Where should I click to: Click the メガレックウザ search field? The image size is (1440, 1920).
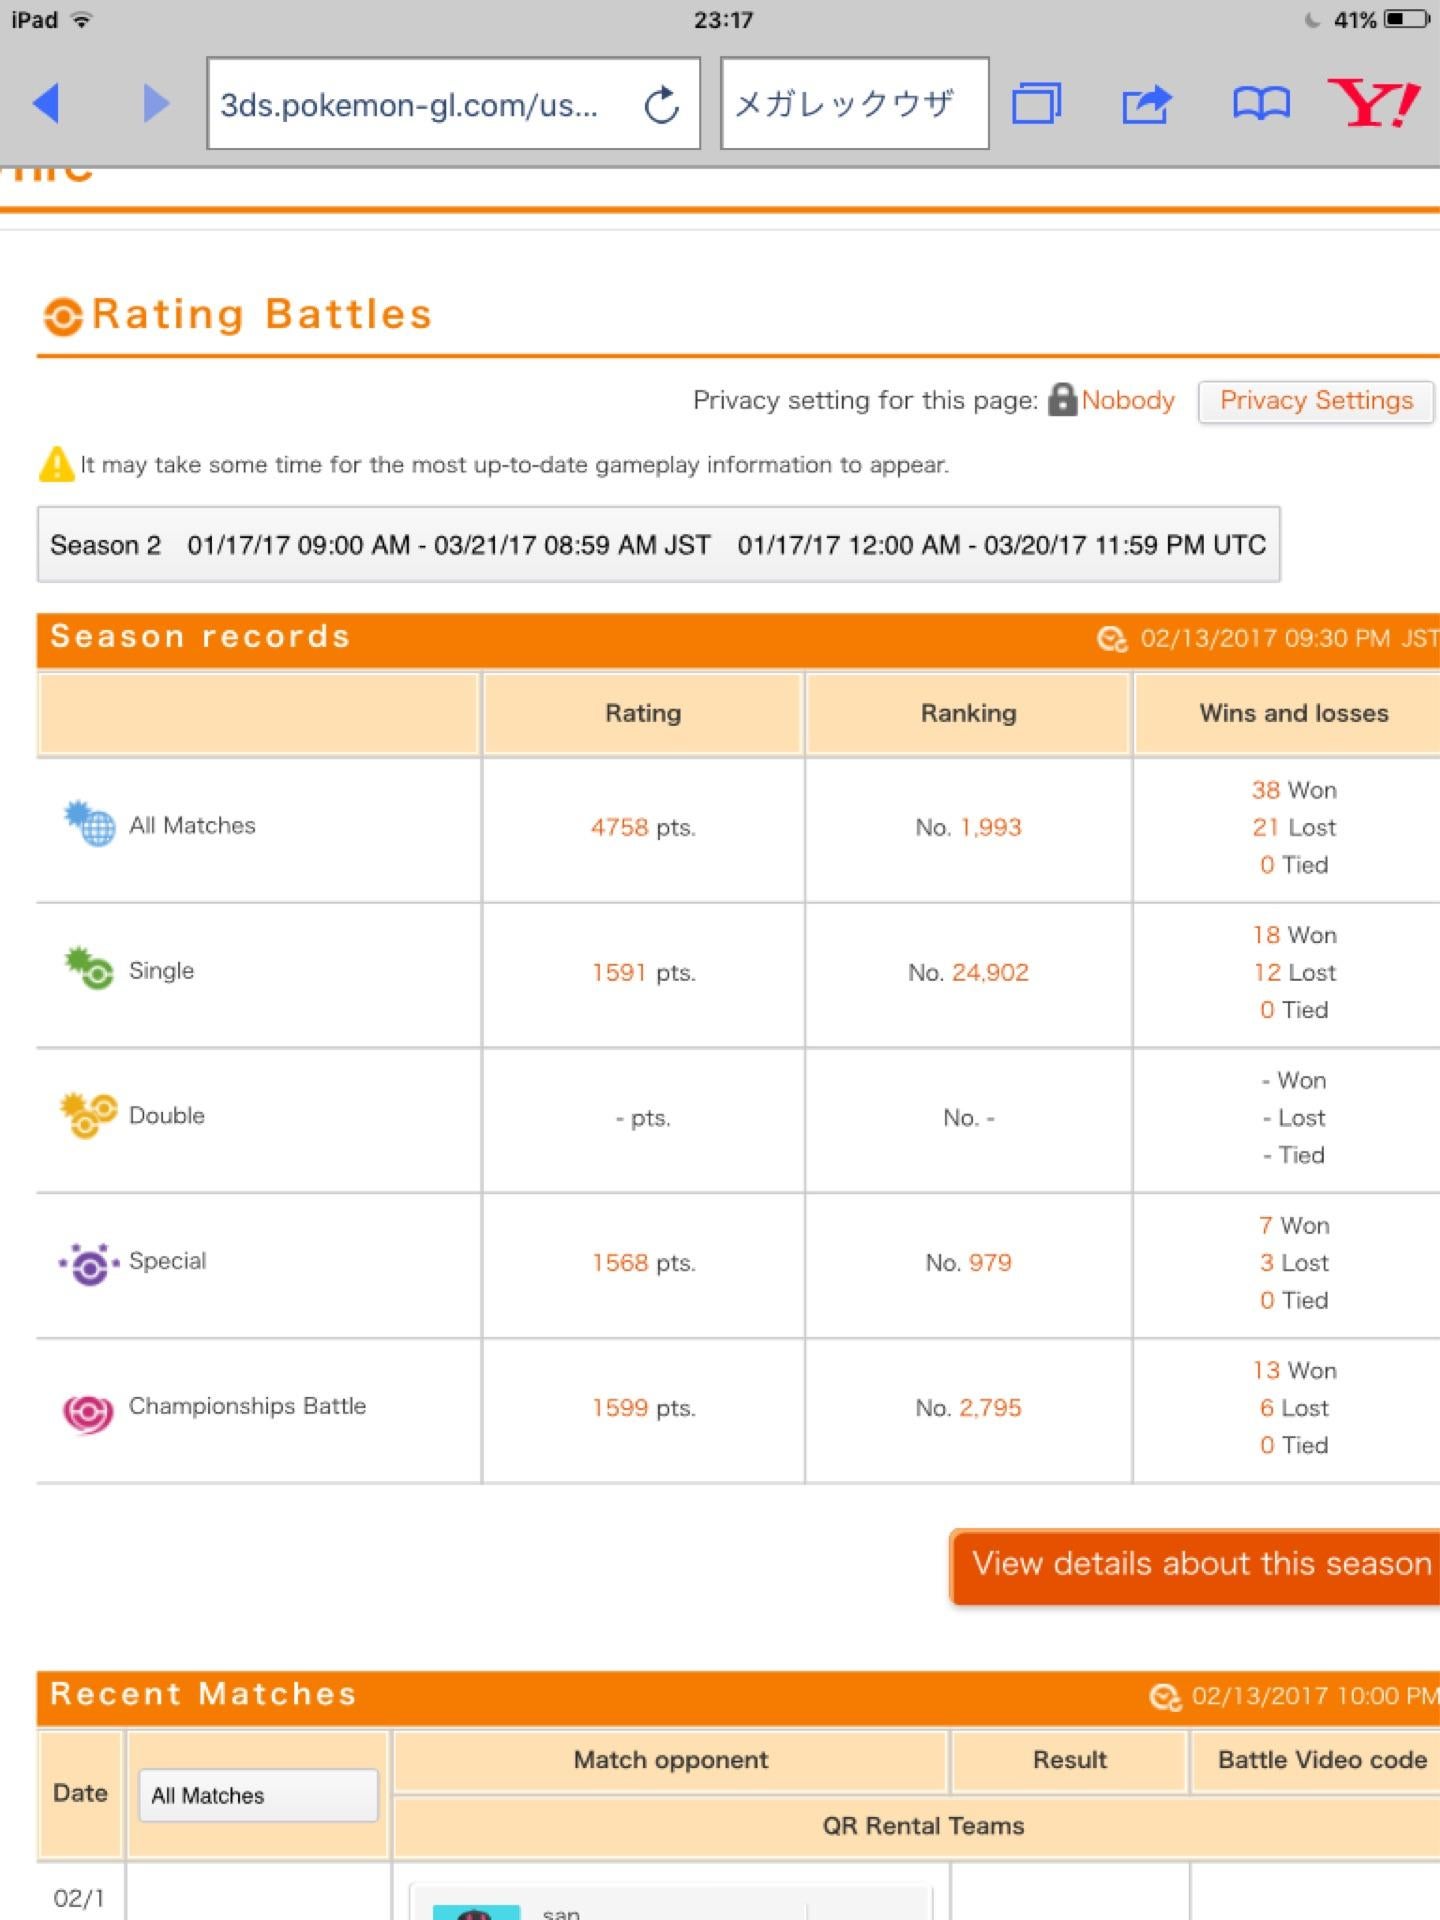pyautogui.click(x=853, y=104)
